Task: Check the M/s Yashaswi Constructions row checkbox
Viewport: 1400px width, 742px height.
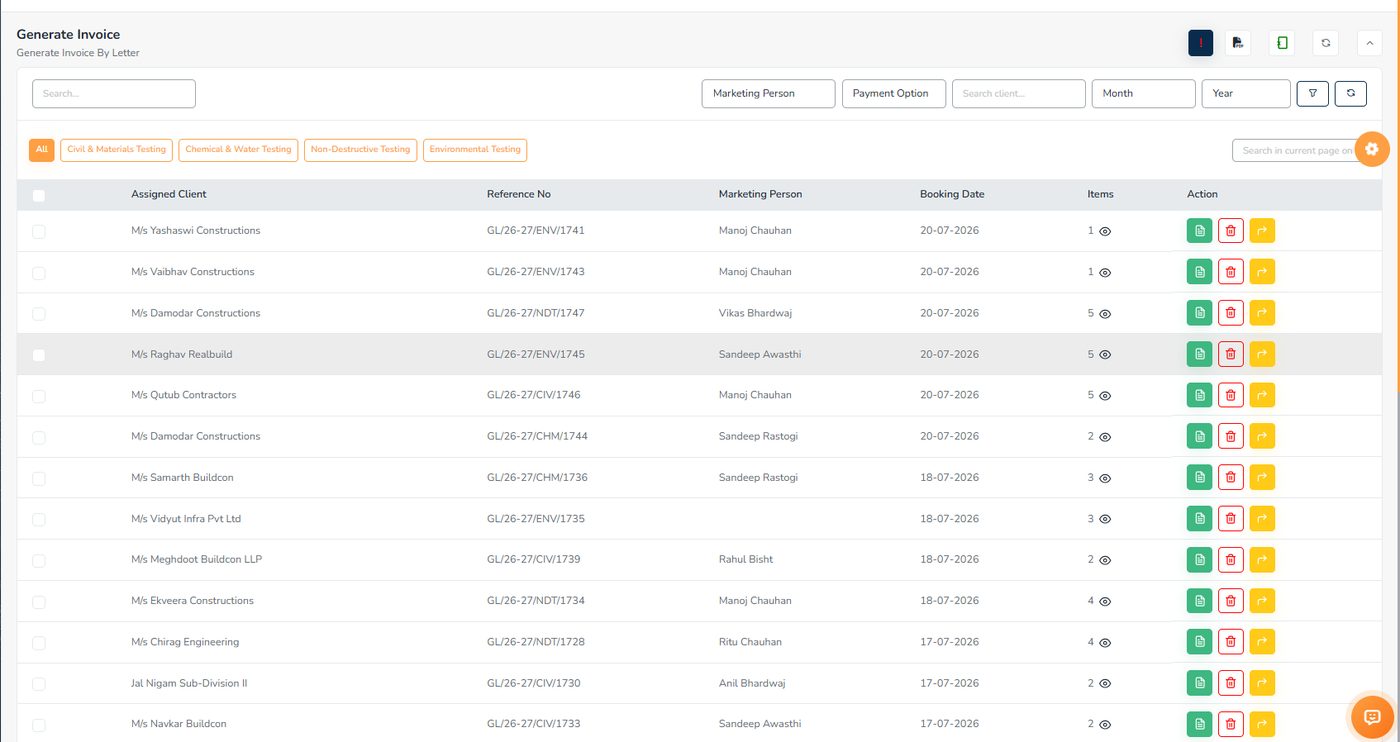Action: coord(39,231)
